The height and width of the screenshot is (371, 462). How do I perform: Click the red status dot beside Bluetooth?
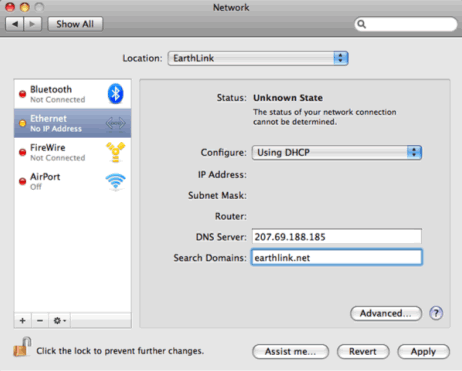[x=22, y=94]
